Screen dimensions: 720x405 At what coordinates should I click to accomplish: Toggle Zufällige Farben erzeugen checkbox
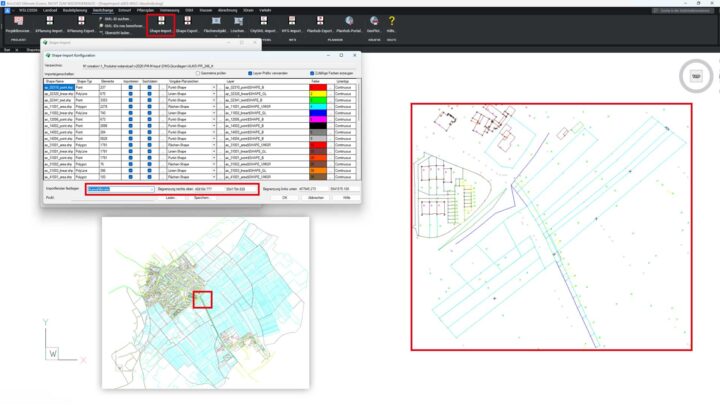[312, 73]
